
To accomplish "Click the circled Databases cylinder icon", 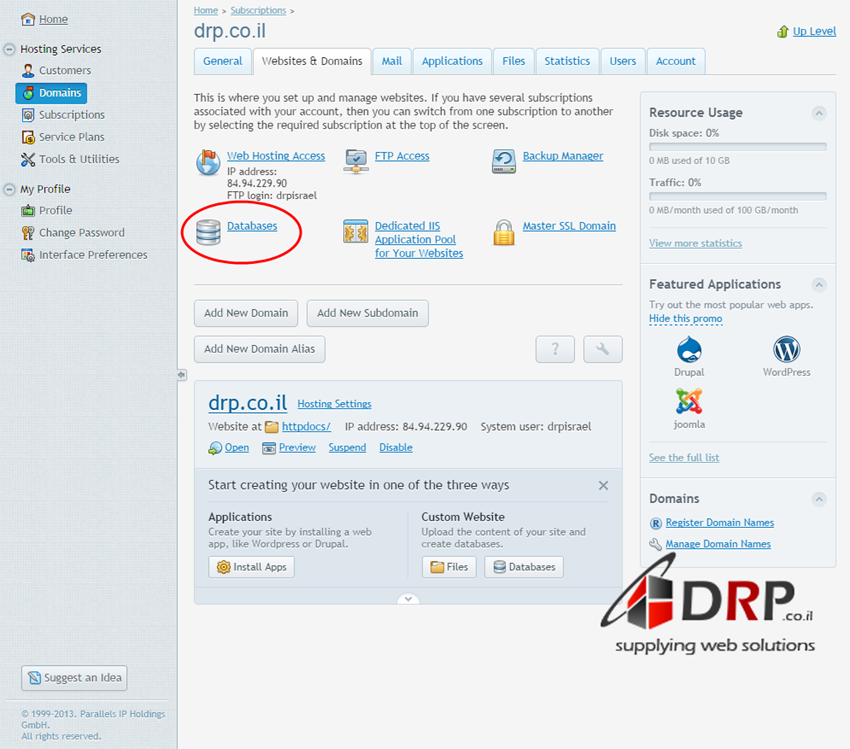I will point(208,232).
